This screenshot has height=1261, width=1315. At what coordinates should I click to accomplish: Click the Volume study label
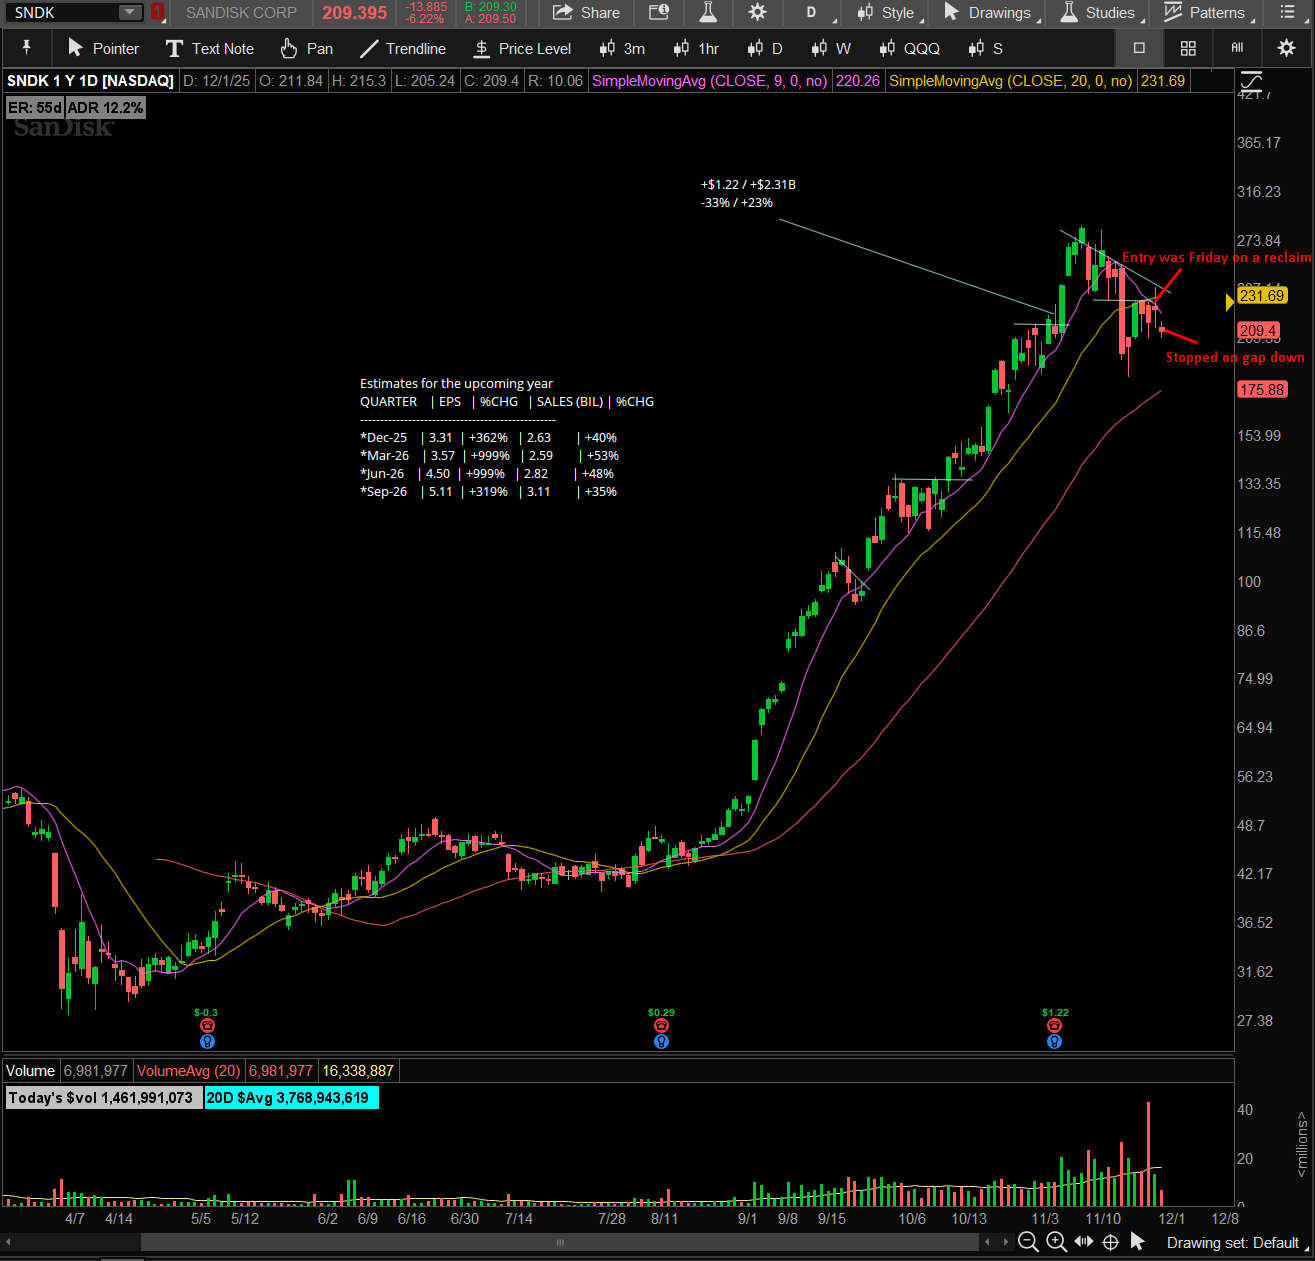tap(30, 1071)
